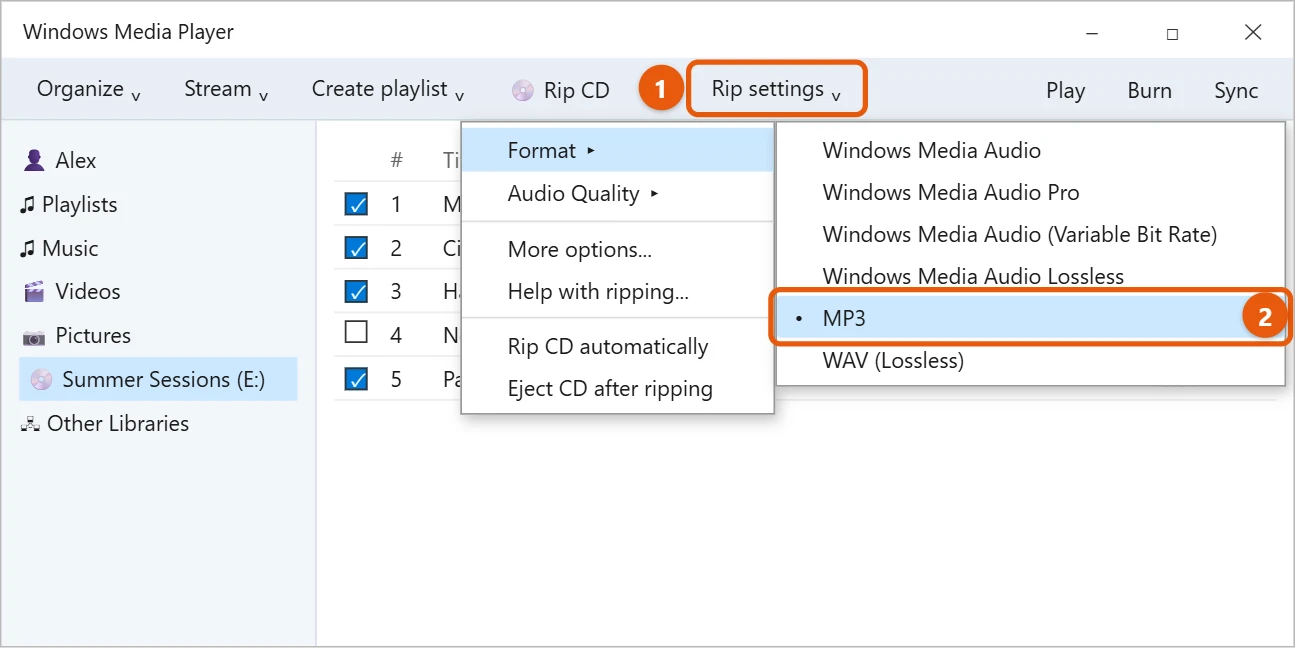1295x648 pixels.
Task: Select WAV (Lossless) format
Action: 1030,360
